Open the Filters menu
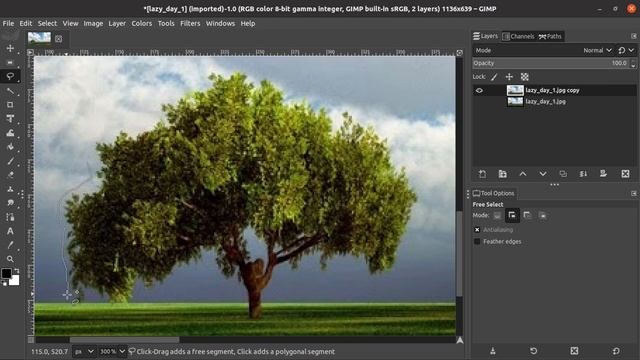Image resolution: width=640 pixels, height=360 pixels. click(x=190, y=23)
